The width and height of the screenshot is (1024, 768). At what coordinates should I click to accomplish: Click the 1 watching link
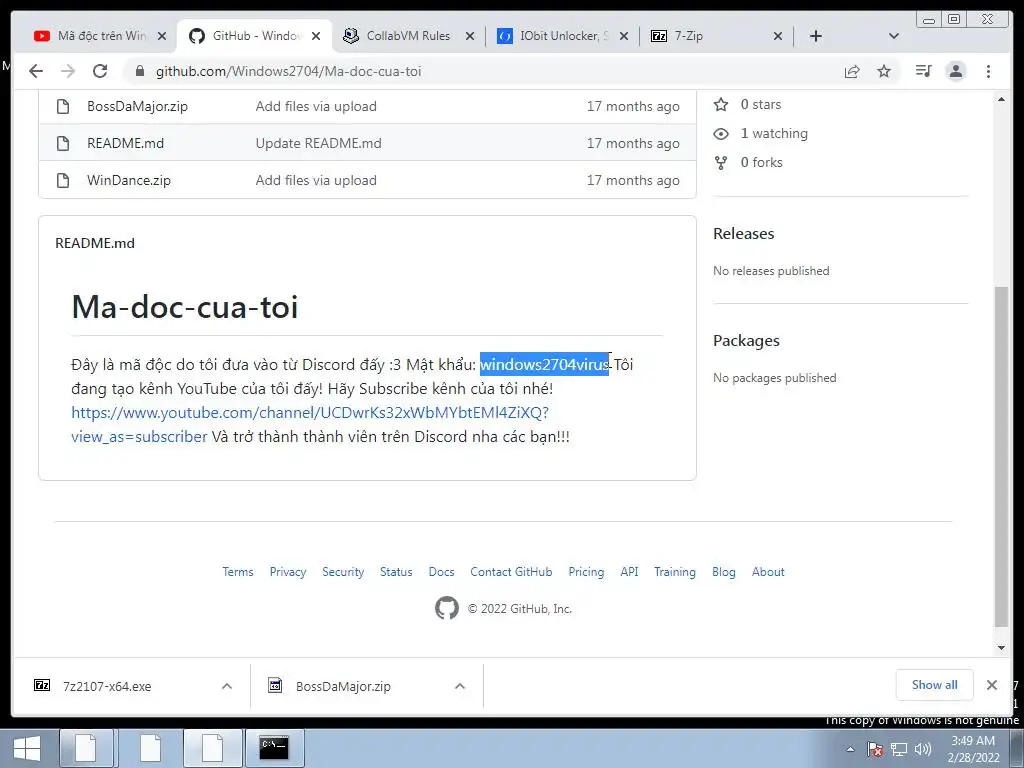click(774, 133)
